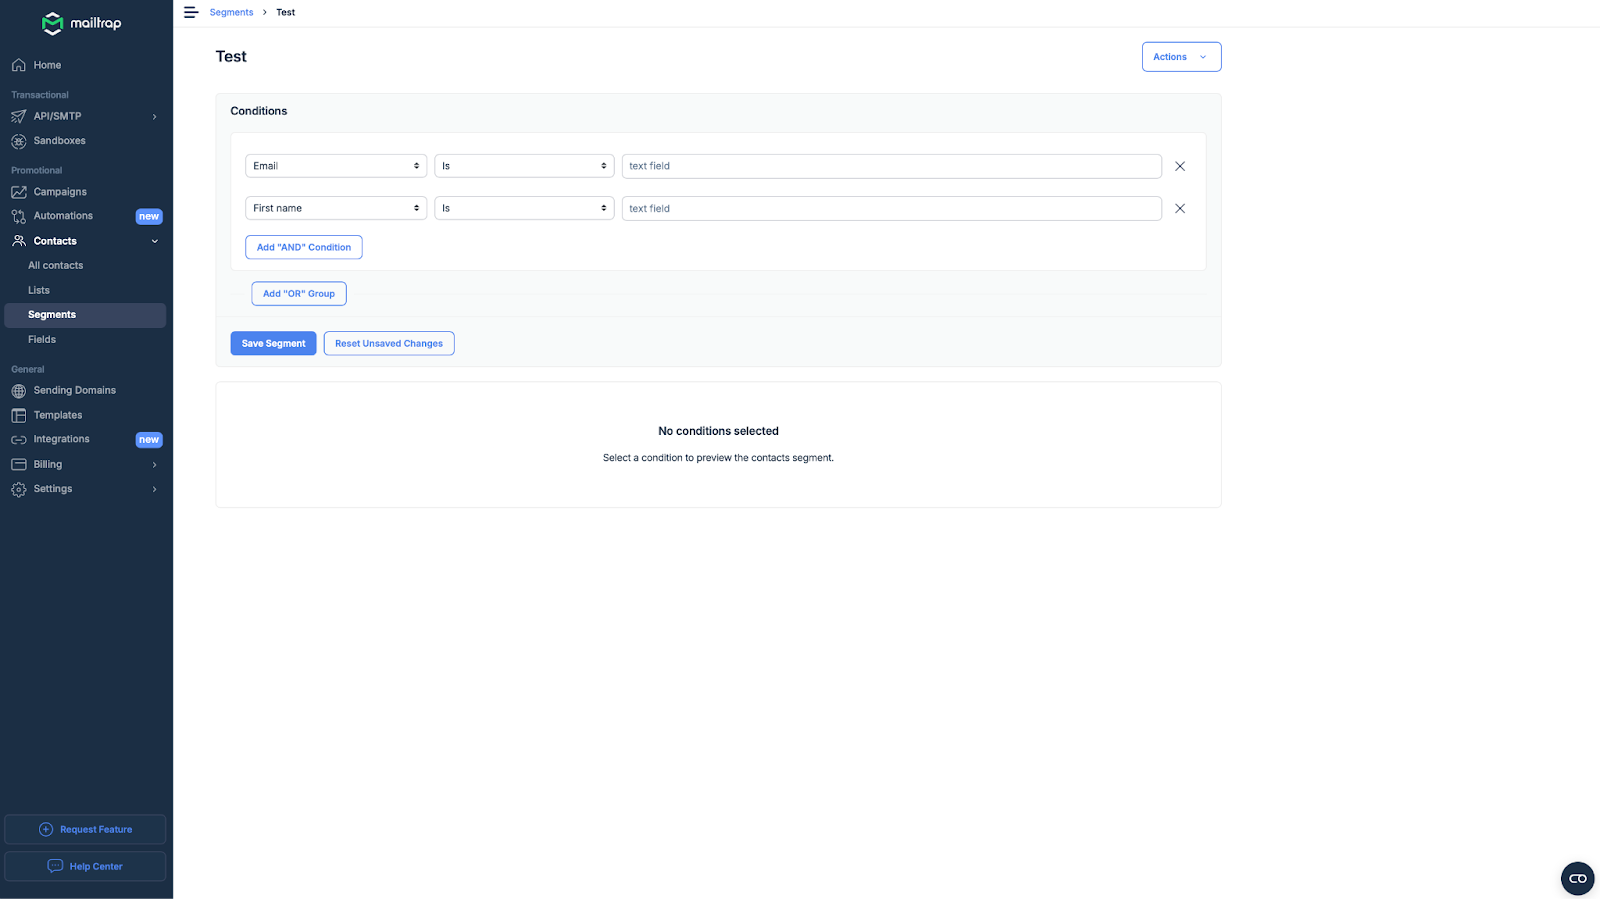Open the Email field dropdown
Viewport: 1600px width, 899px height.
point(336,166)
